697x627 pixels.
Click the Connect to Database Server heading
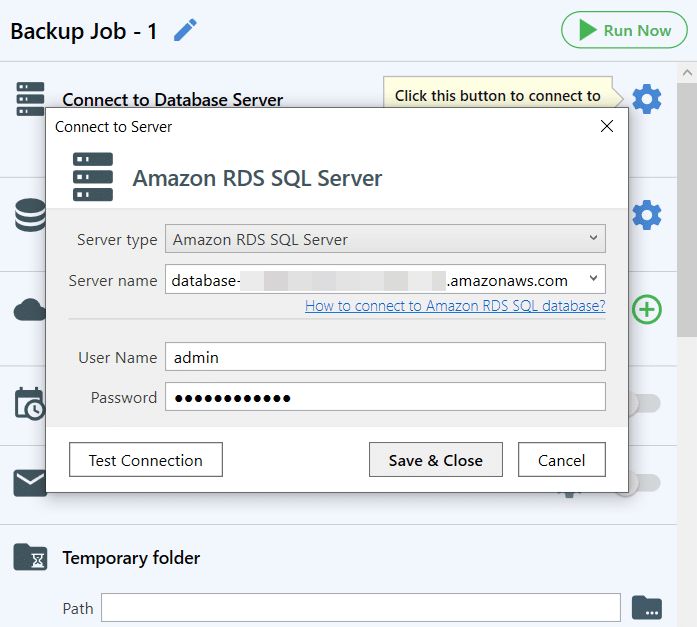(172, 100)
